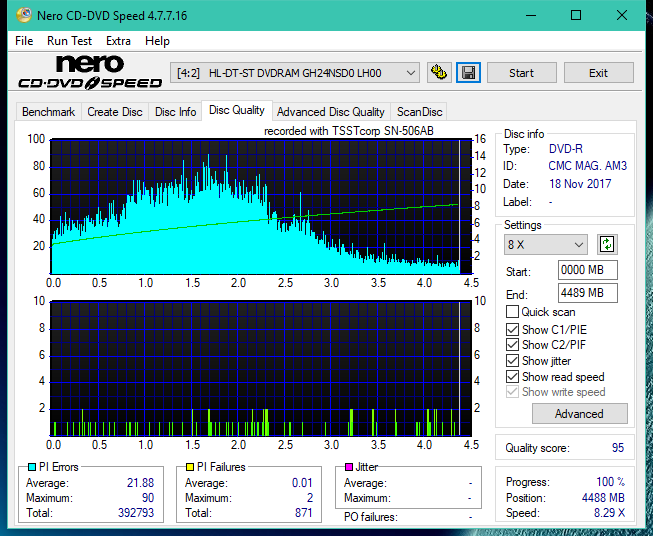Screen dimensions: 653x536
Task: Click the Position value 4488 MB
Action: (x=603, y=498)
